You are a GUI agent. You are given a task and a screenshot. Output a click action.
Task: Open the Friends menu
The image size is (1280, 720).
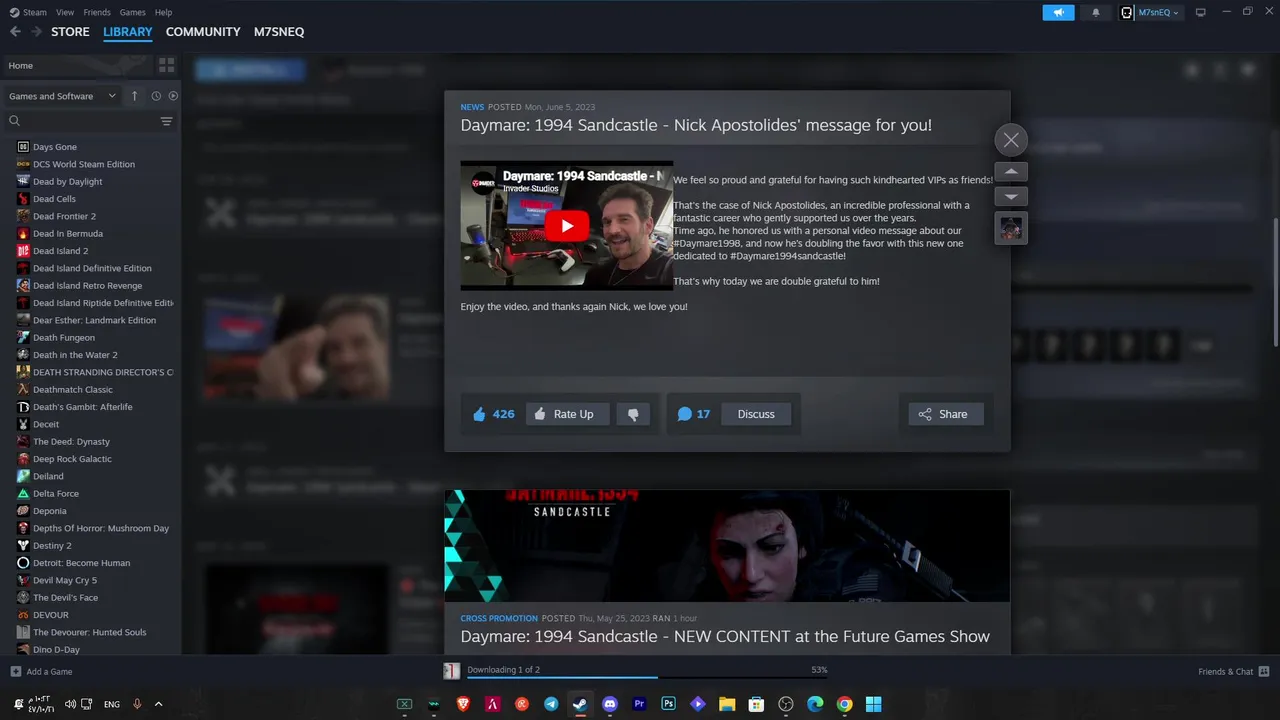(97, 12)
